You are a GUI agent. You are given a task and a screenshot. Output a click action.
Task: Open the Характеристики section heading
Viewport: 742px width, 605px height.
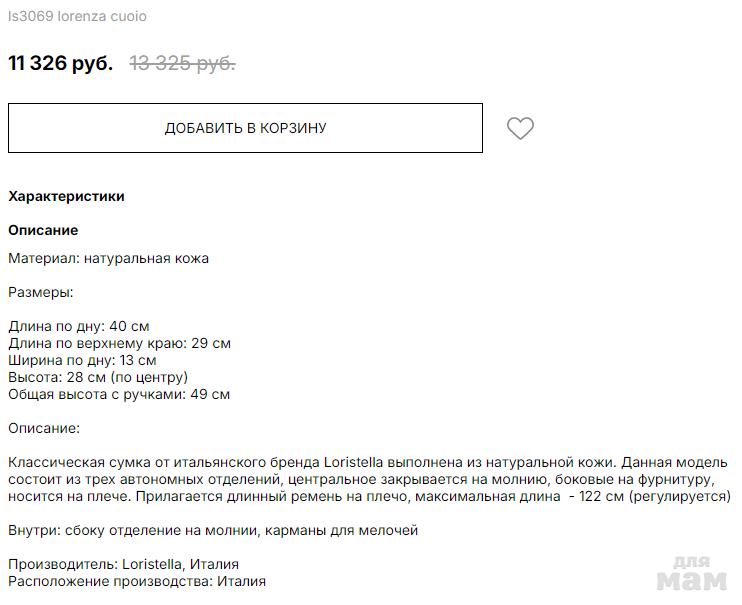click(x=66, y=196)
